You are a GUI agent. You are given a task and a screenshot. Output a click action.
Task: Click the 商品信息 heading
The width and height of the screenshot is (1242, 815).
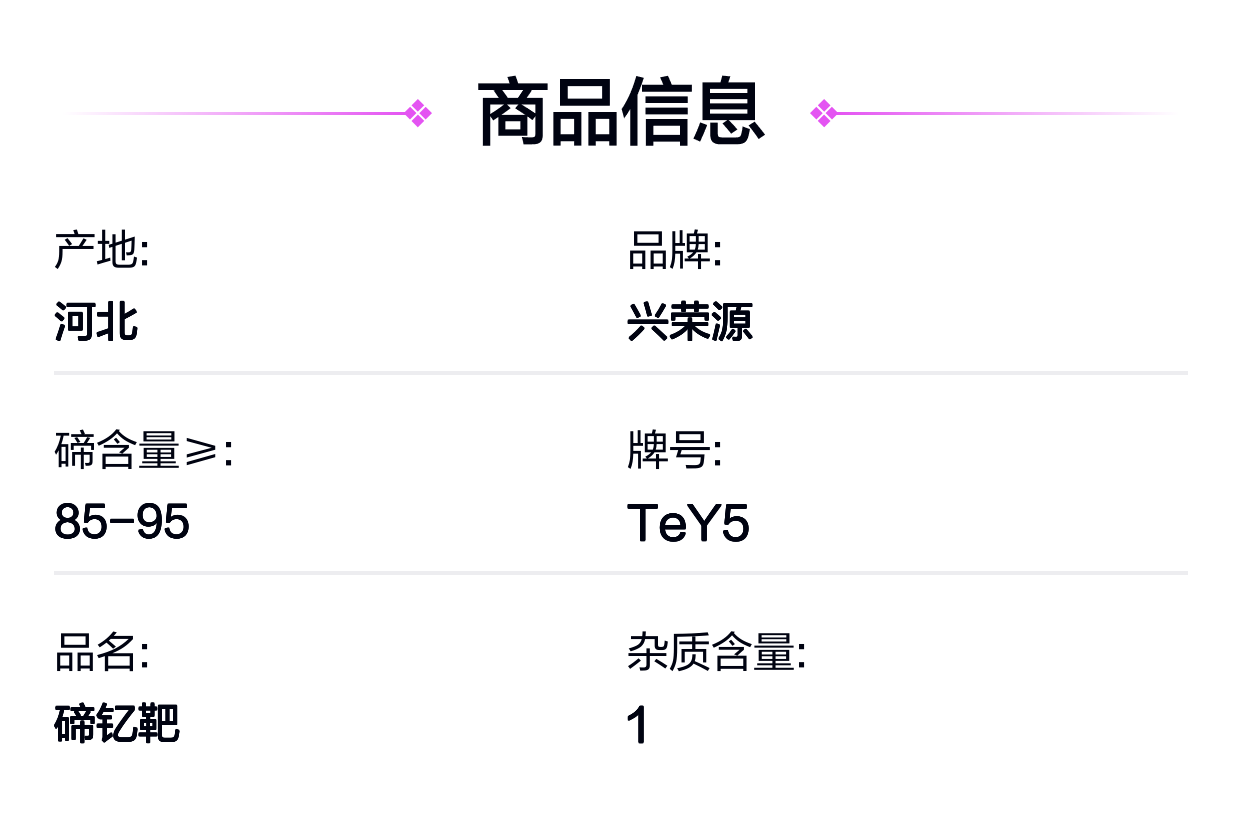[621, 113]
